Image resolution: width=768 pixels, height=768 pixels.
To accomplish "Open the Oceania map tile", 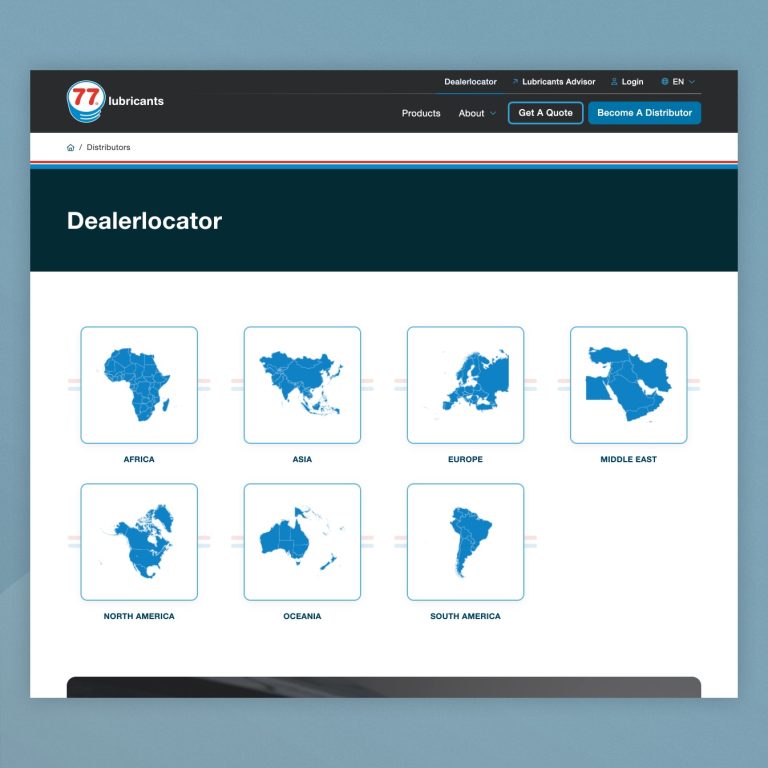I will pos(302,542).
